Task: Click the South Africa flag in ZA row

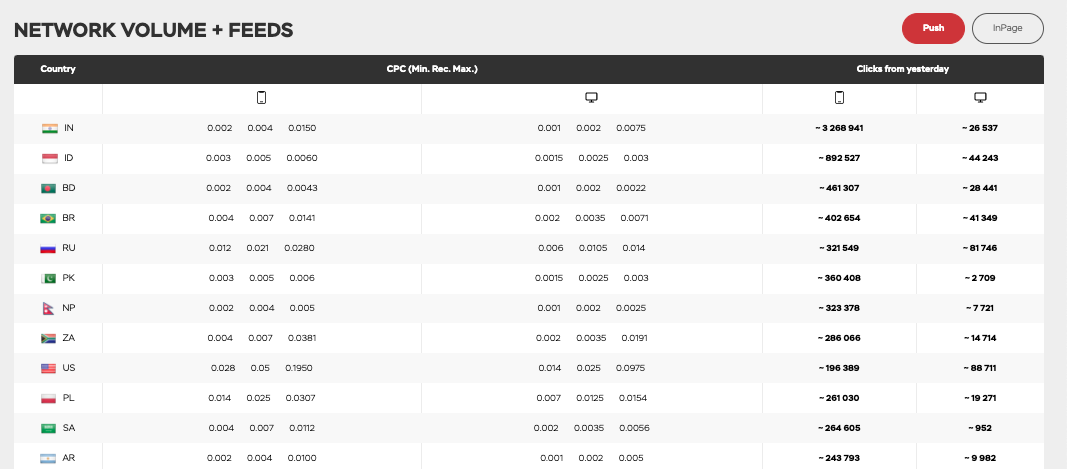Action: coord(48,338)
